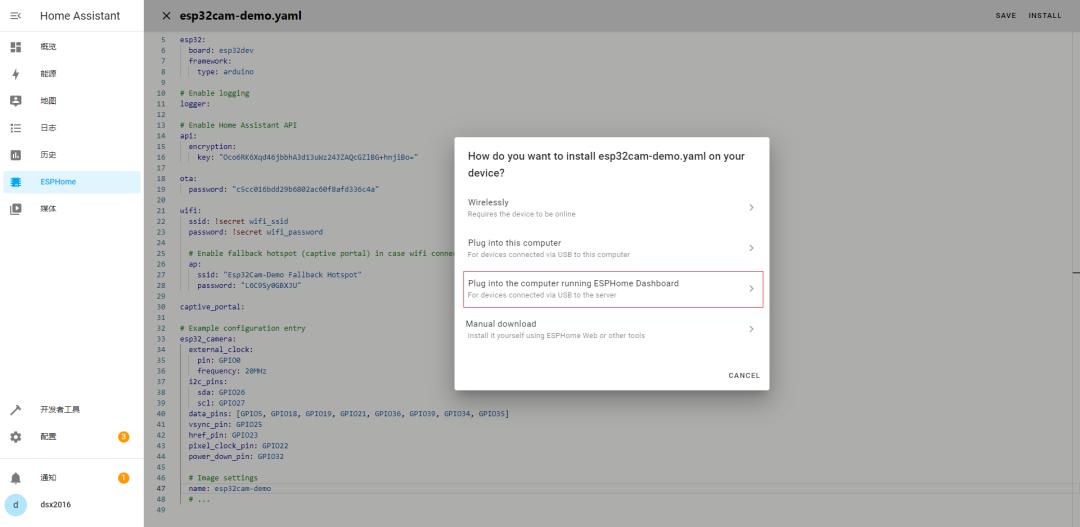Close the esp32cam-demo.yaml editor with X
This screenshot has height=527, width=1080.
(x=167, y=16)
